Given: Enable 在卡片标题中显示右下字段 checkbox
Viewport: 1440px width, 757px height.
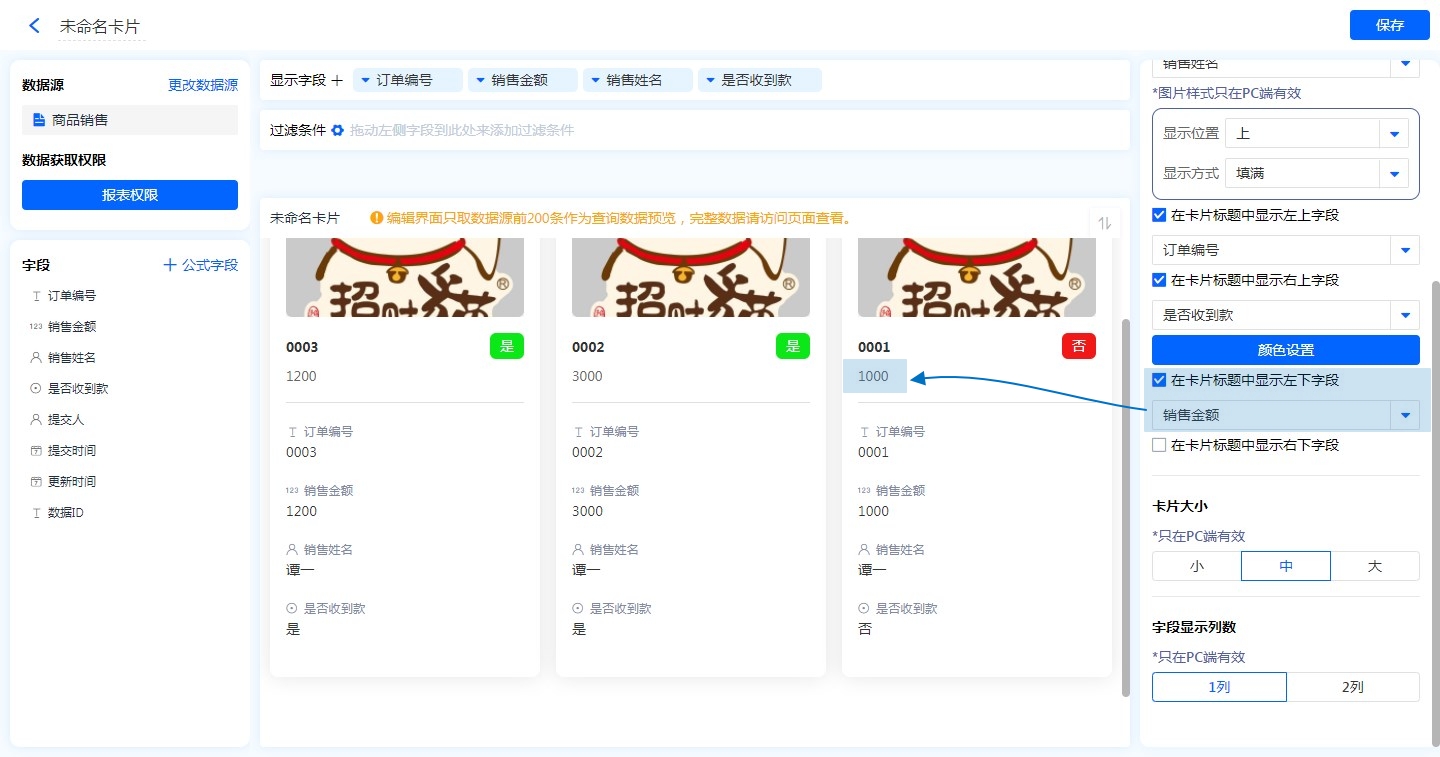Looking at the screenshot, I should click(x=1159, y=445).
